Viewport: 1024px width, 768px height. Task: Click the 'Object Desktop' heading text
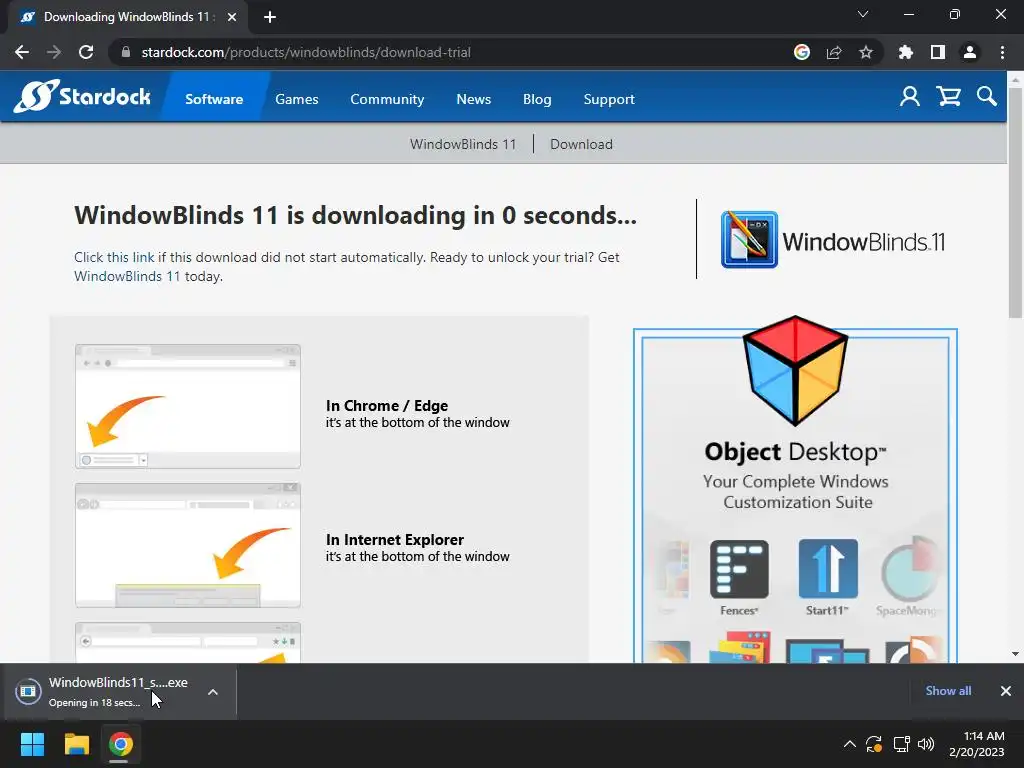[x=795, y=452]
